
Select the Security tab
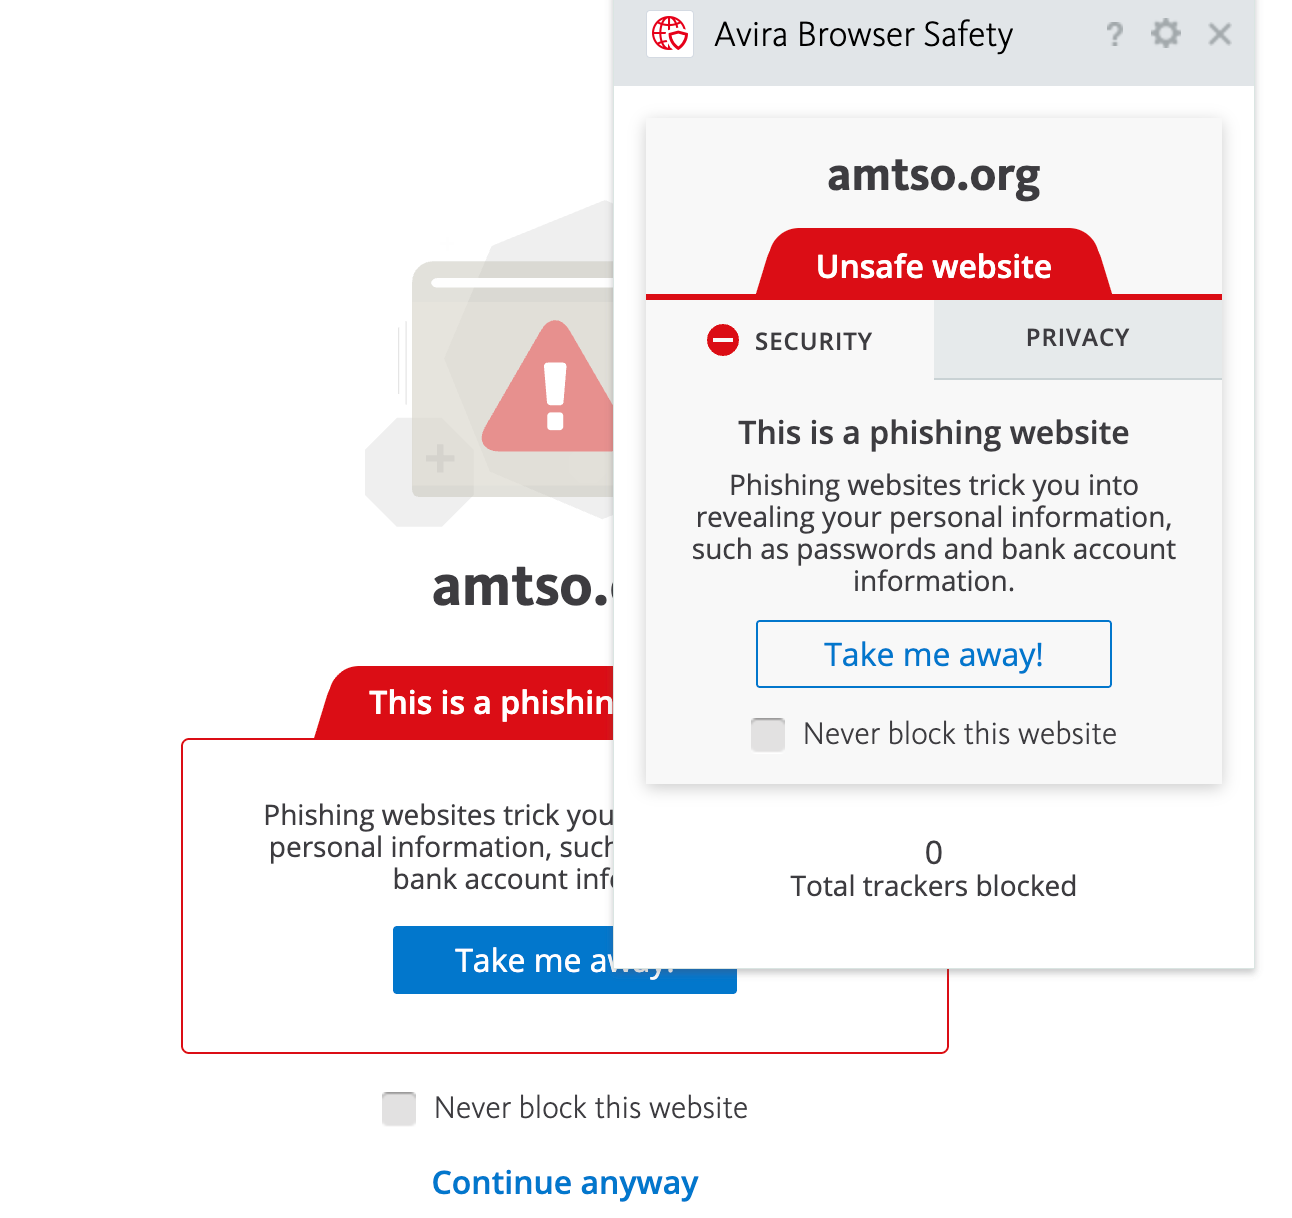coord(813,341)
